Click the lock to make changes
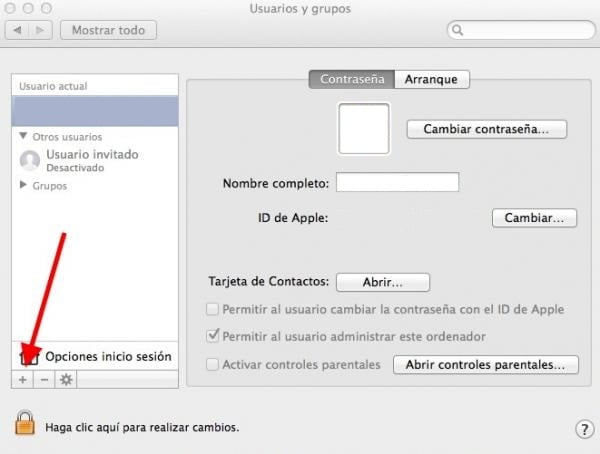This screenshot has height=454, width=600. tap(25, 423)
